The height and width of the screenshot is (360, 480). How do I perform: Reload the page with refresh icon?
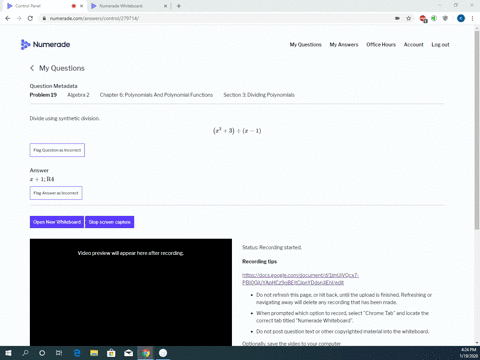coord(30,18)
